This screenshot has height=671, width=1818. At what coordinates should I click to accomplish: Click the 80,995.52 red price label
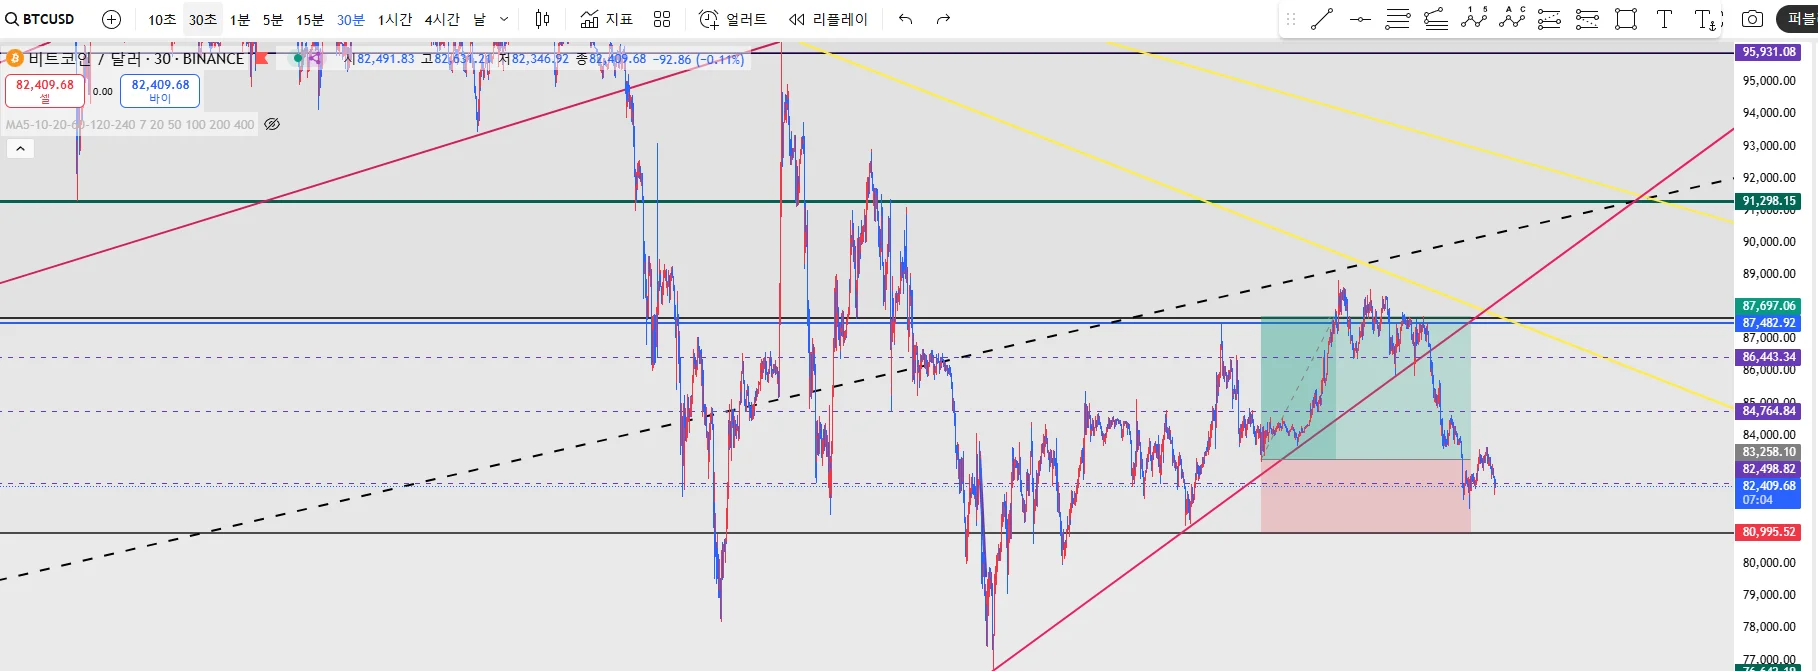1768,532
